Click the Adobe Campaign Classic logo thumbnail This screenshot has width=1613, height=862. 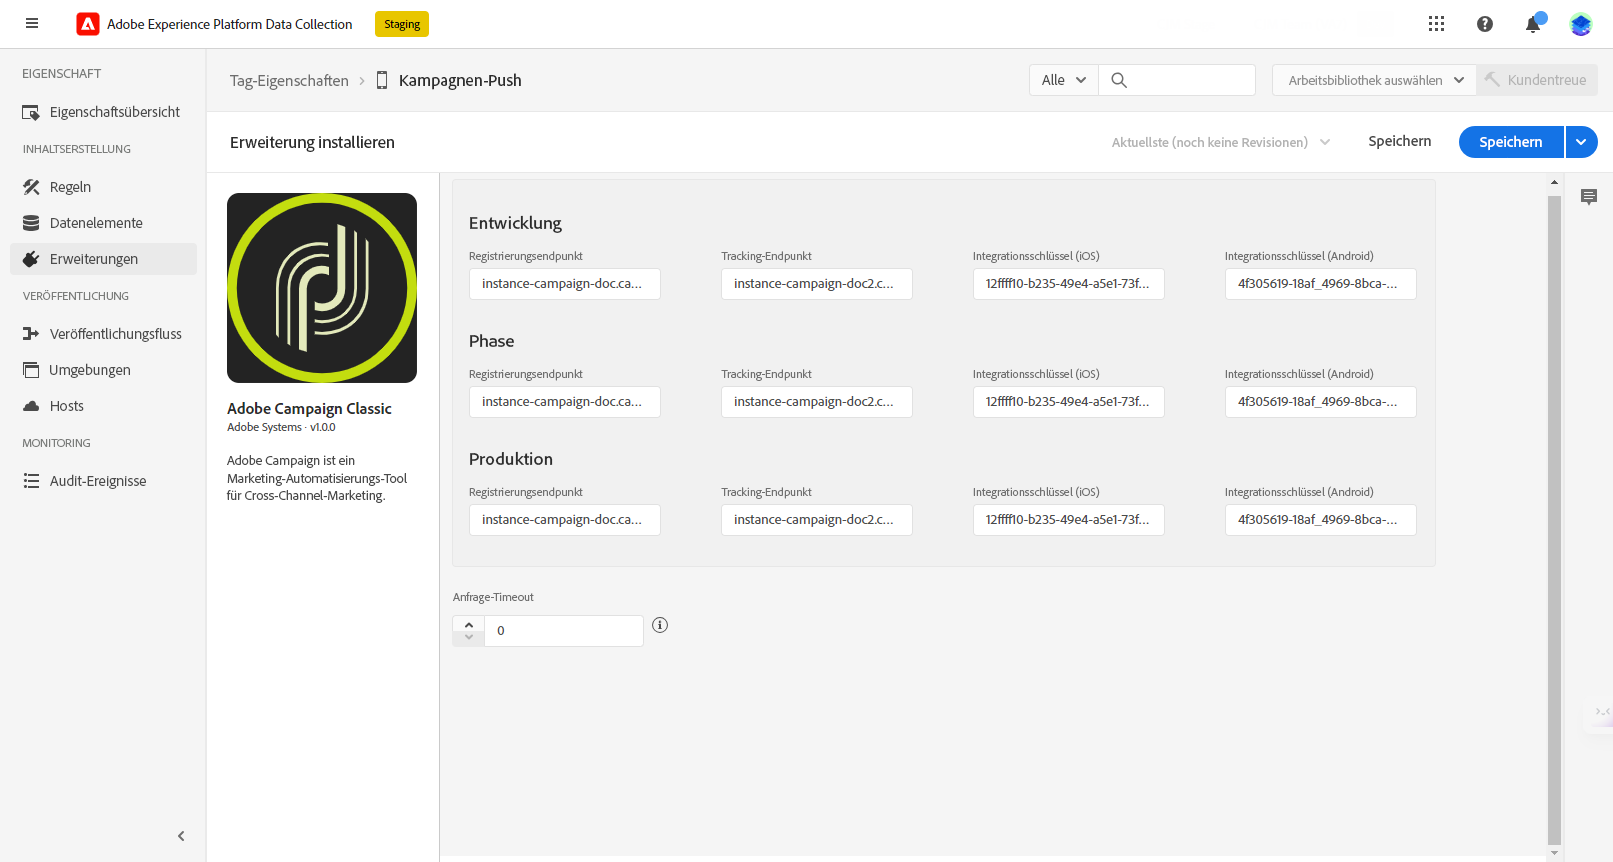[322, 288]
